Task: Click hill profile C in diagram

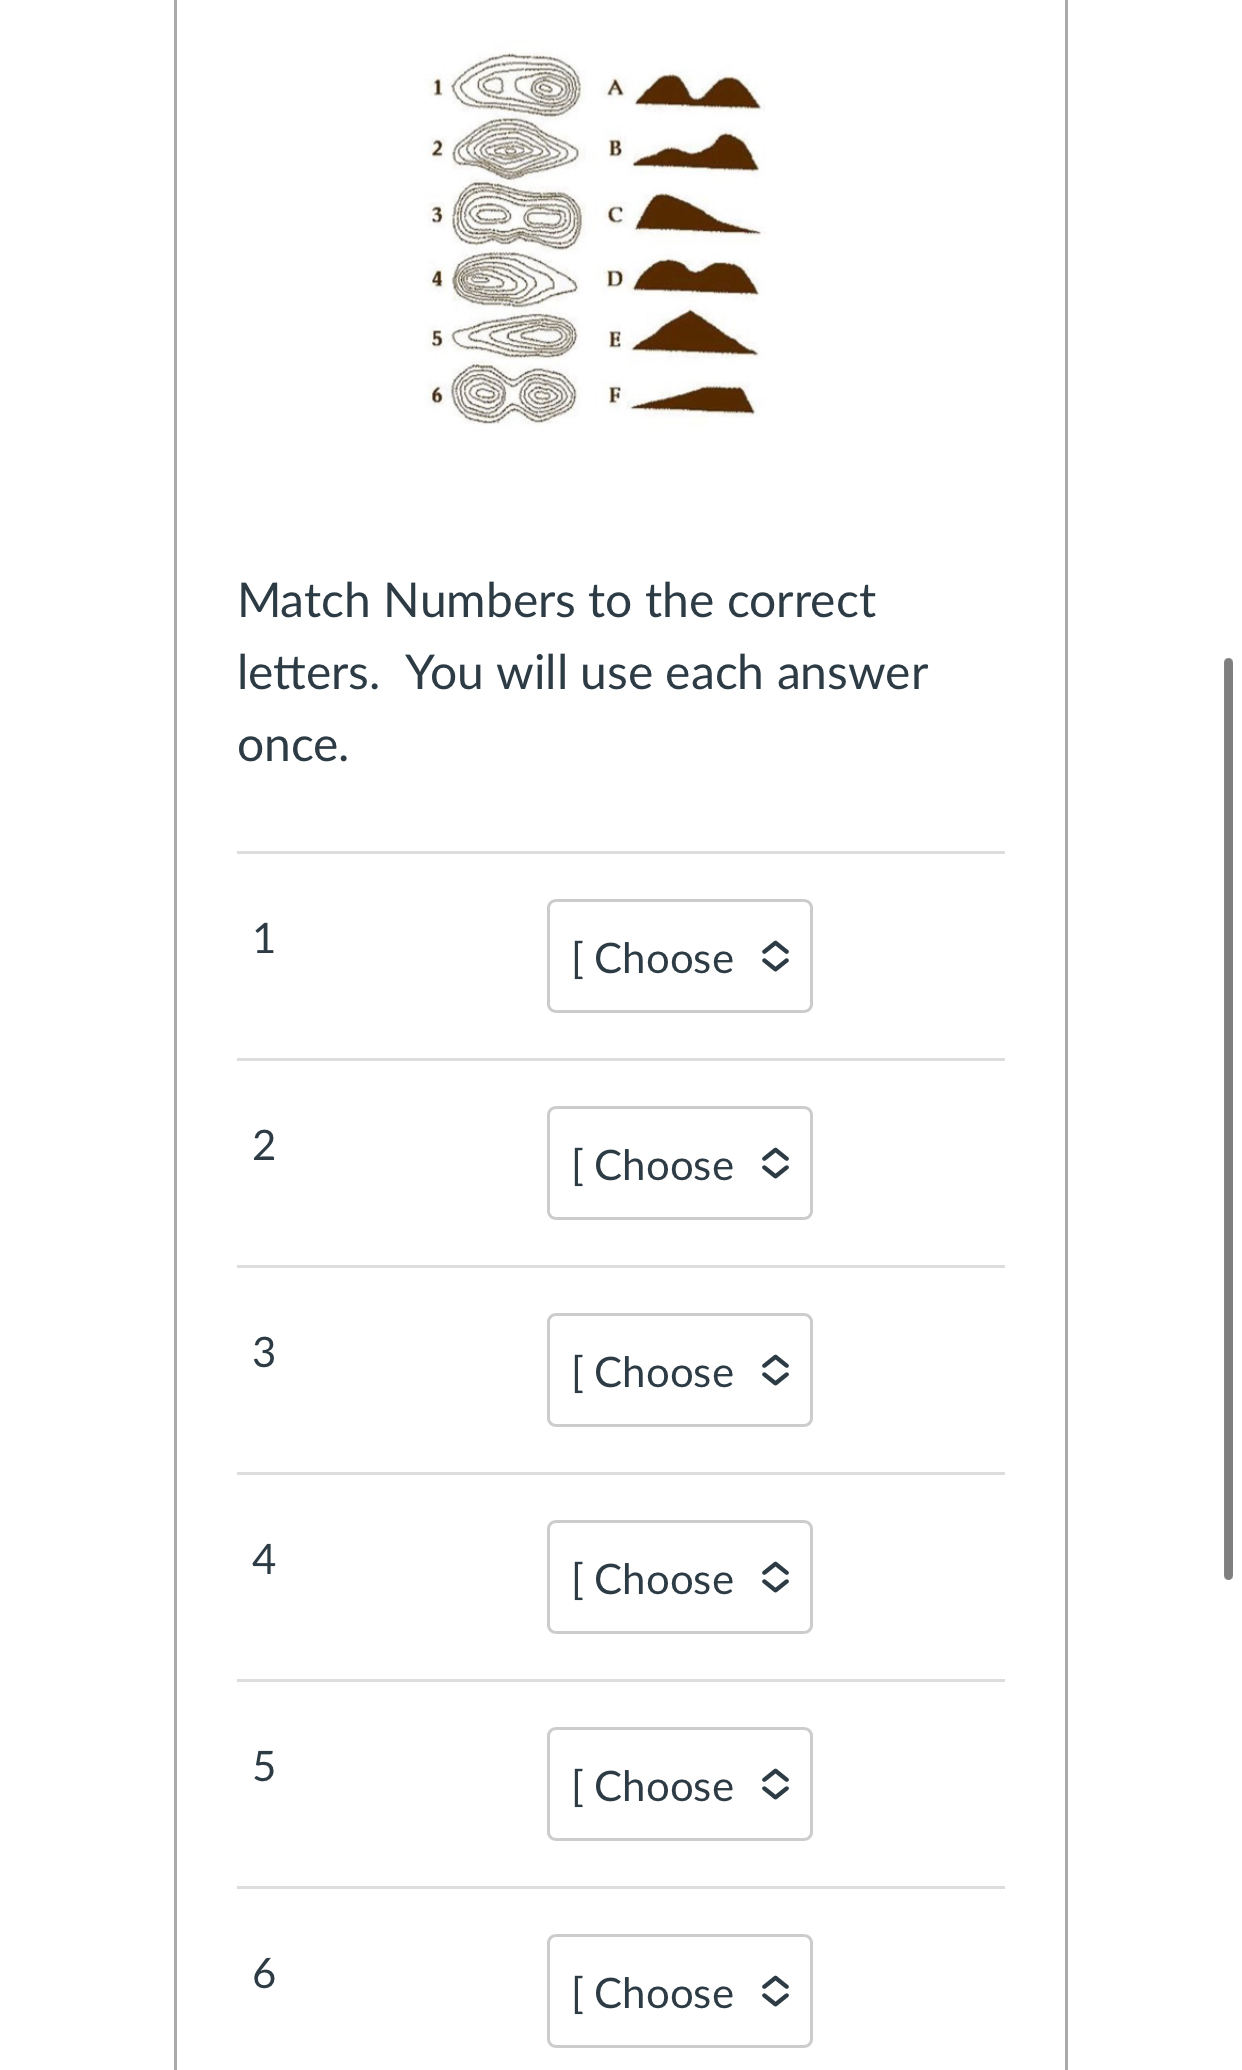Action: (x=697, y=214)
